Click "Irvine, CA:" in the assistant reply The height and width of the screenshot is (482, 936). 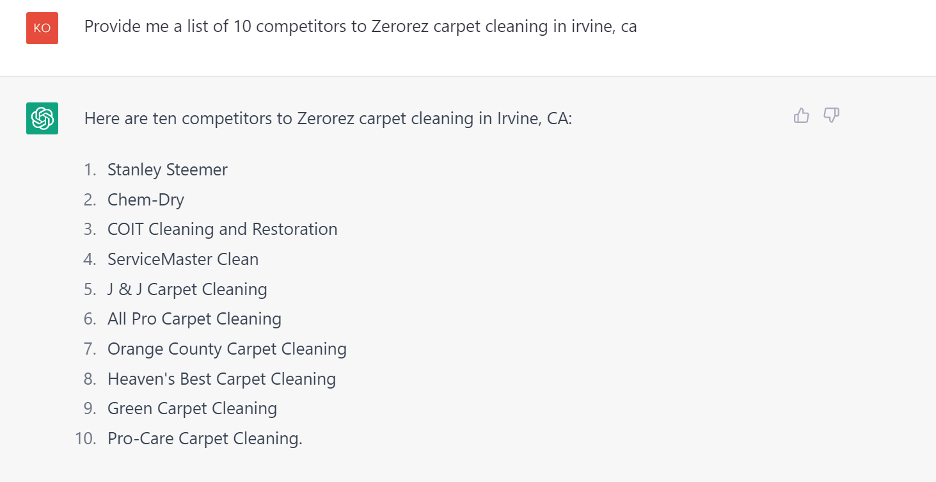[x=534, y=118]
